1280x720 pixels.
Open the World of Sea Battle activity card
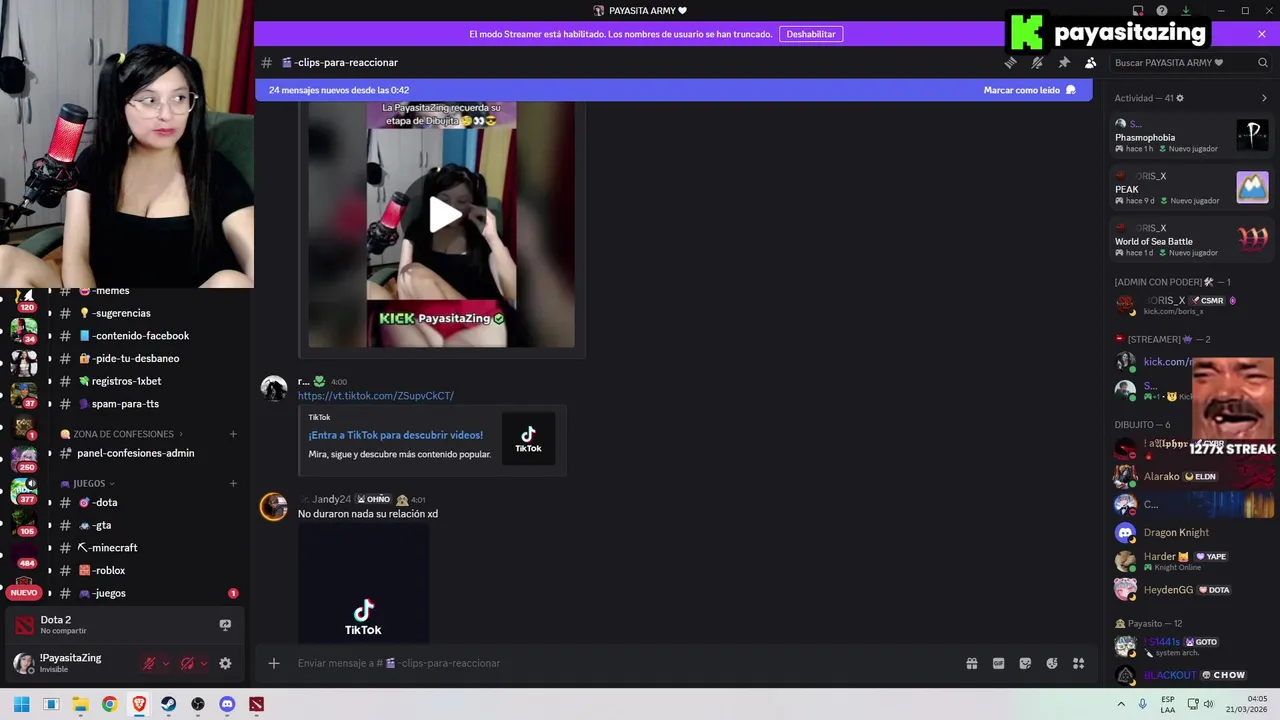(x=1191, y=240)
